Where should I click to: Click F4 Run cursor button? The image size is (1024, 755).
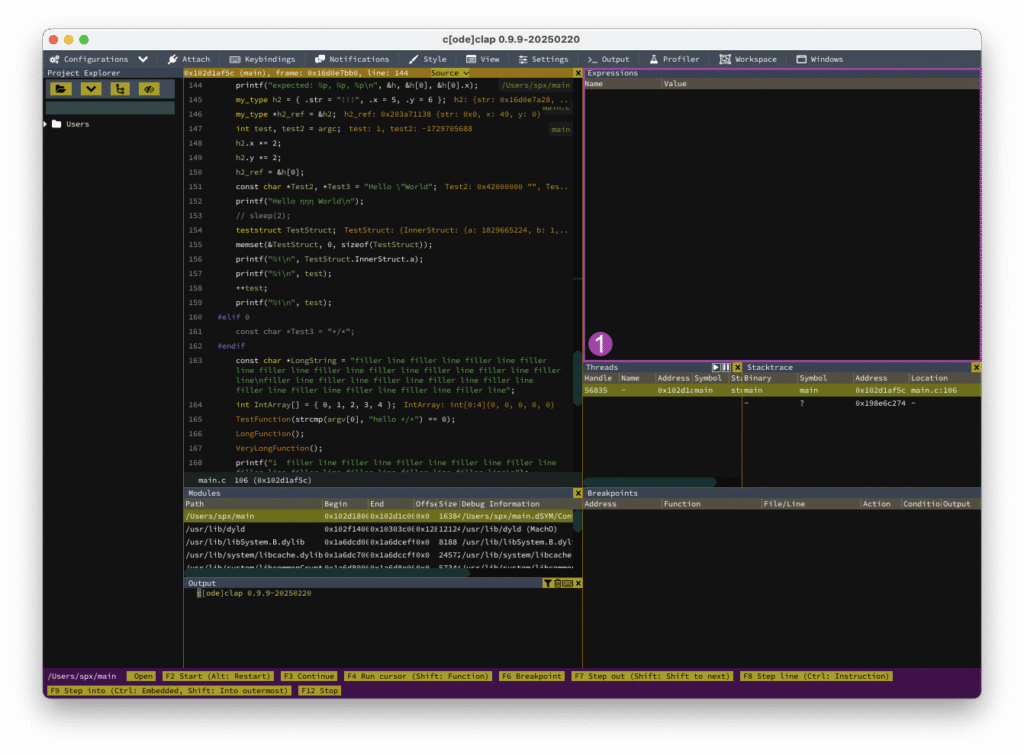[417, 677]
